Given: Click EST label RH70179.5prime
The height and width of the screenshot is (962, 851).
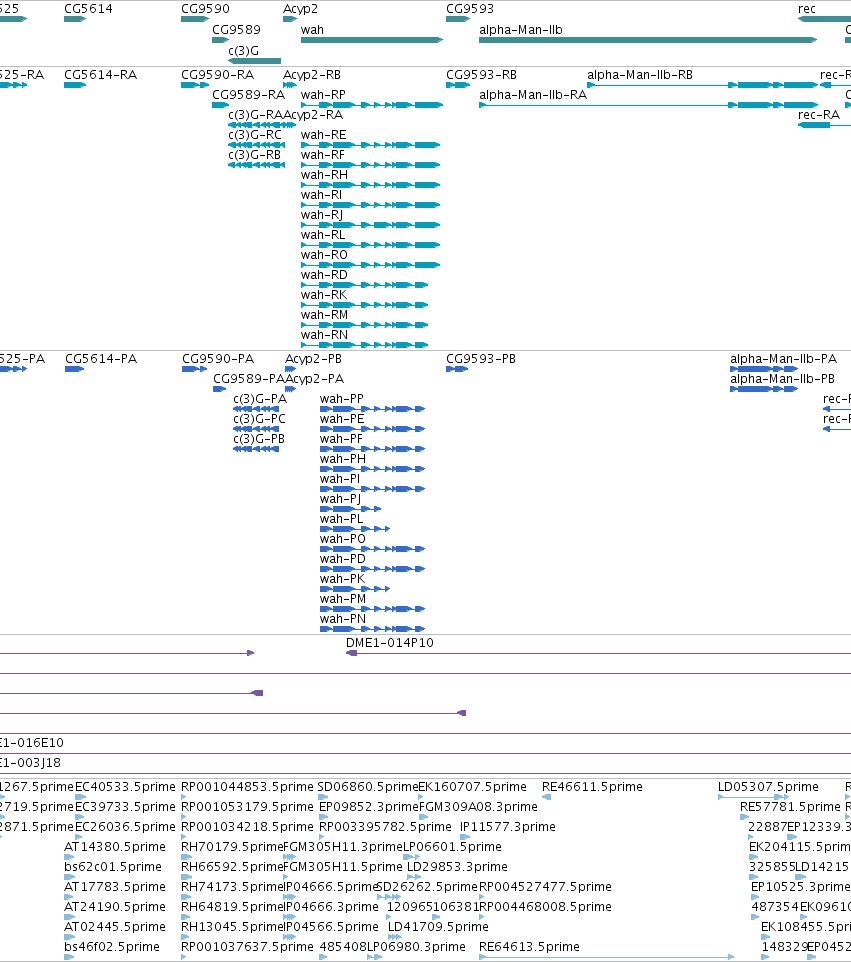Looking at the screenshot, I should tap(232, 847).
